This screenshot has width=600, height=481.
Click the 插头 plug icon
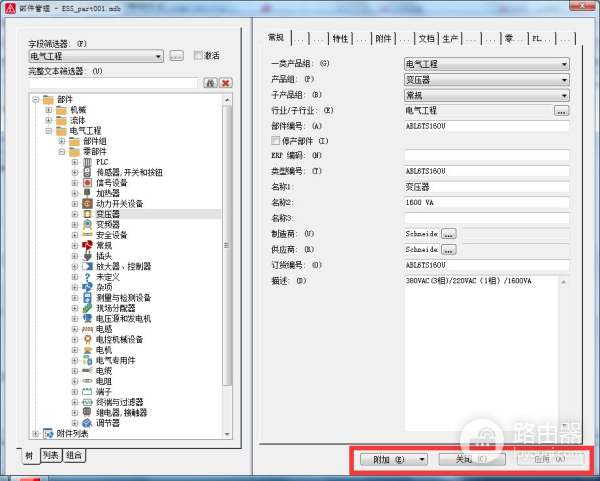click(87, 256)
